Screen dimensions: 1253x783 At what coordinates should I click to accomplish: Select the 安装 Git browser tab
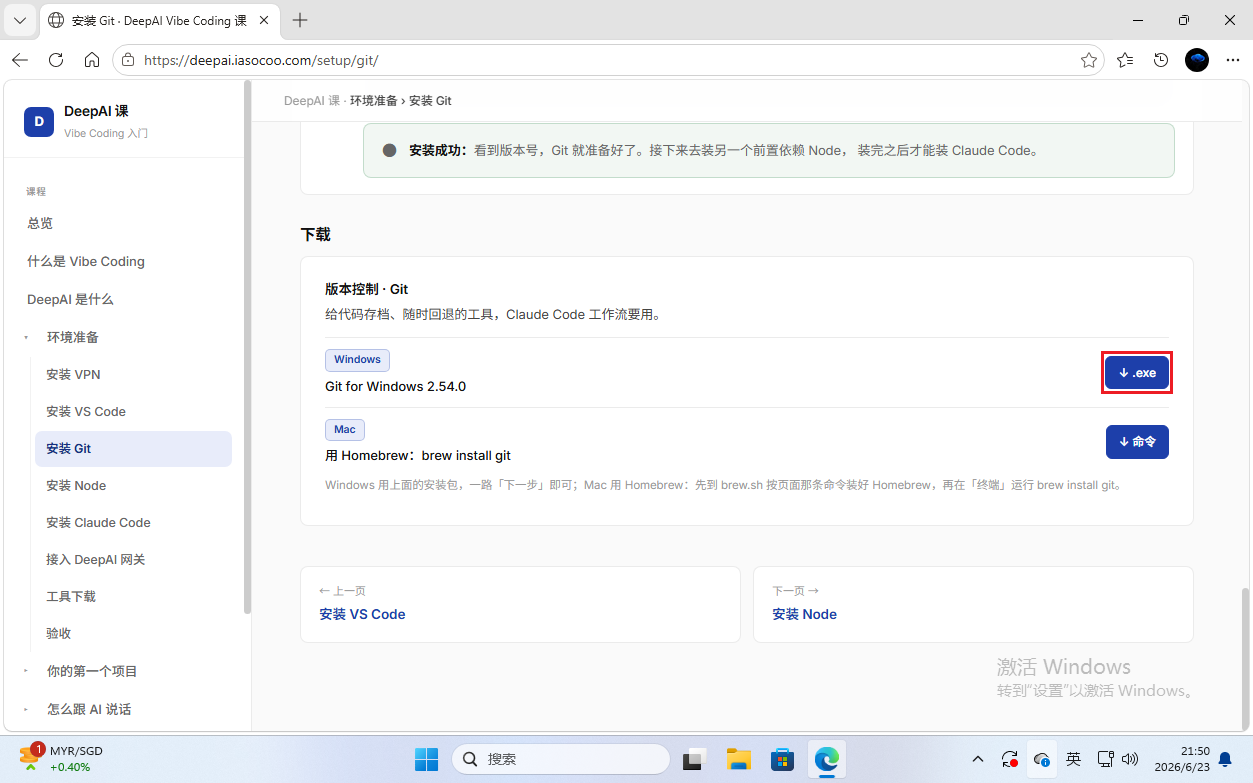[x=160, y=20]
